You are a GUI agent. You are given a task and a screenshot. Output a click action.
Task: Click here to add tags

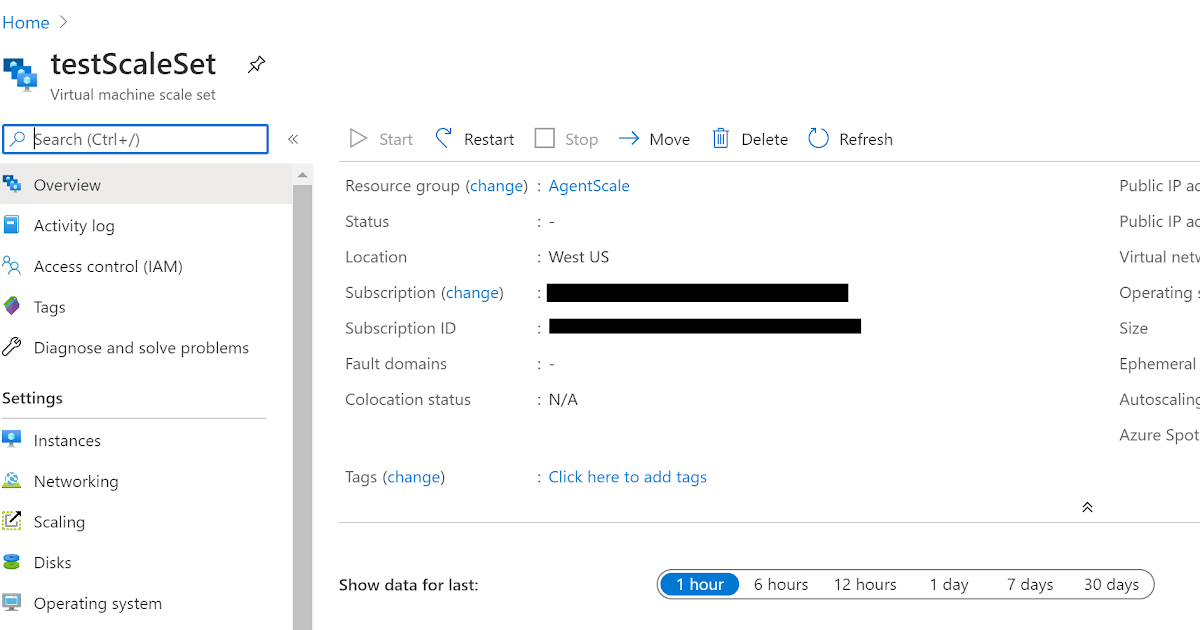pos(627,477)
